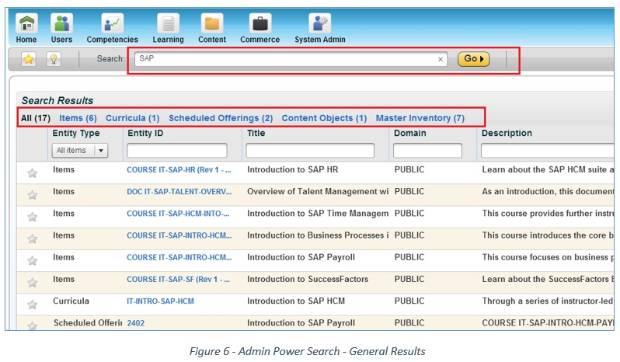Open the DOC IT-SAP-TALENT-OVERV link
The height and width of the screenshot is (362, 620).
click(x=179, y=192)
